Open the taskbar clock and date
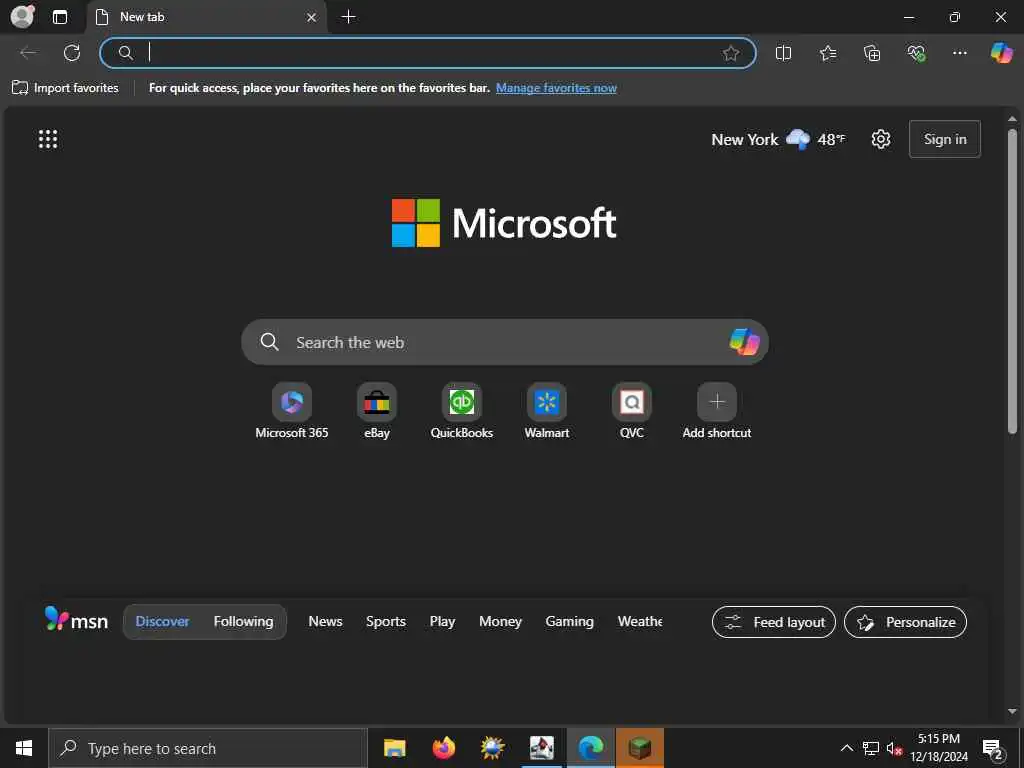This screenshot has width=1024, height=768. [939, 748]
